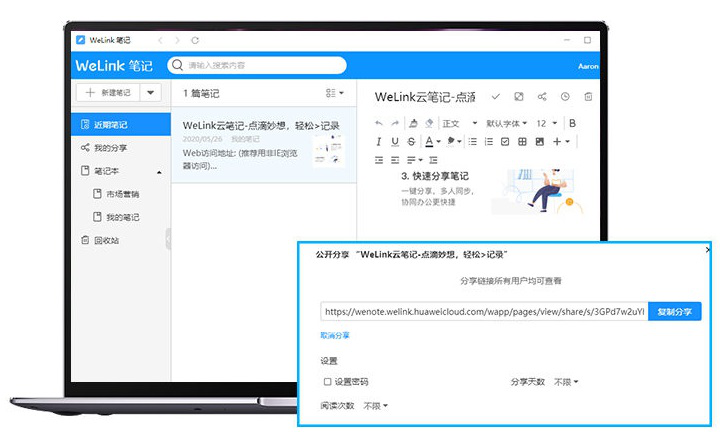The image size is (723, 441).
Task: Click the save checkmark icon beside the note title
Action: (x=496, y=96)
